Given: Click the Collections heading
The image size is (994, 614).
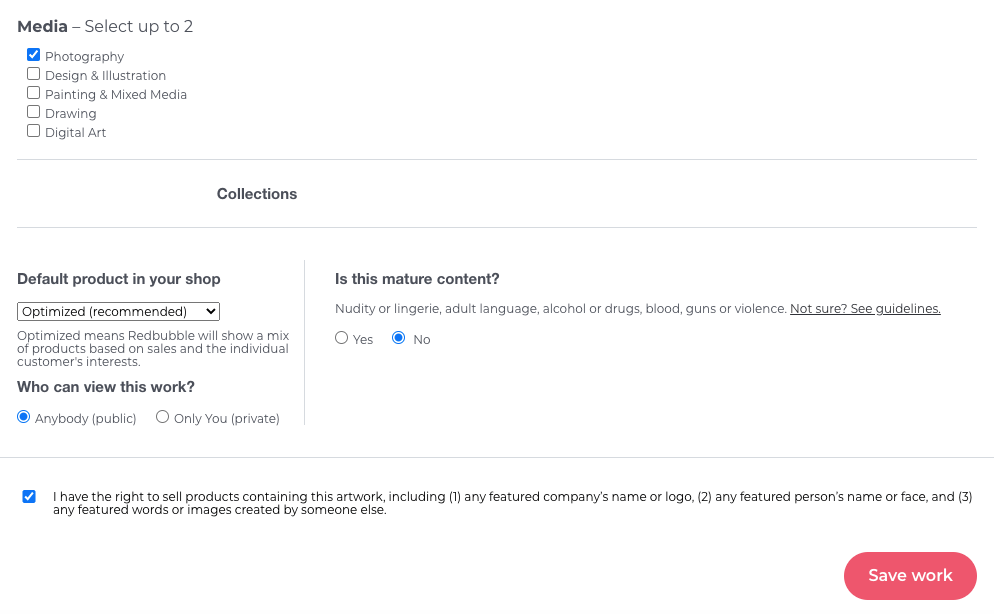Looking at the screenshot, I should 257,194.
